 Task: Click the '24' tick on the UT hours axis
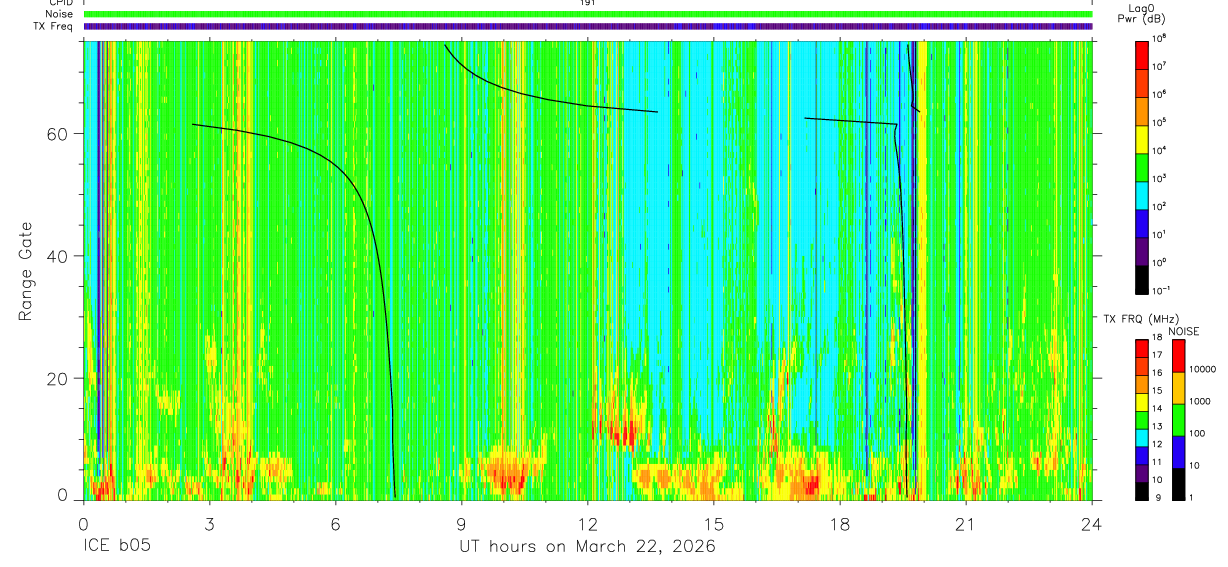coord(1092,524)
